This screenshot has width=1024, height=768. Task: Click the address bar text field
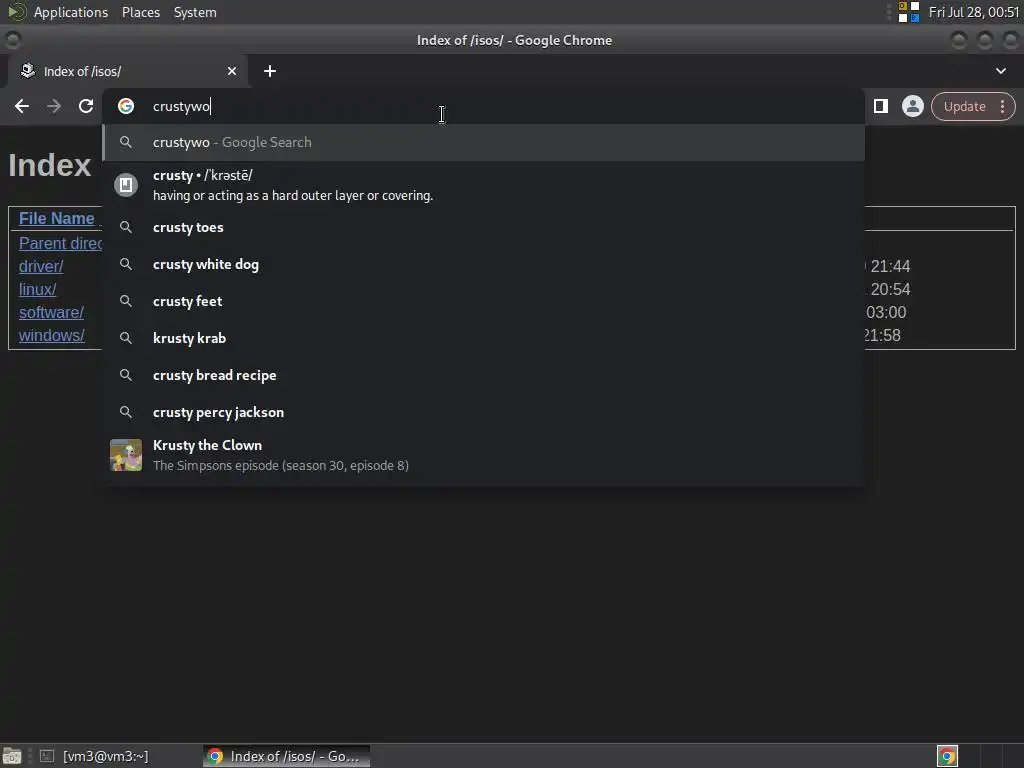(483, 106)
